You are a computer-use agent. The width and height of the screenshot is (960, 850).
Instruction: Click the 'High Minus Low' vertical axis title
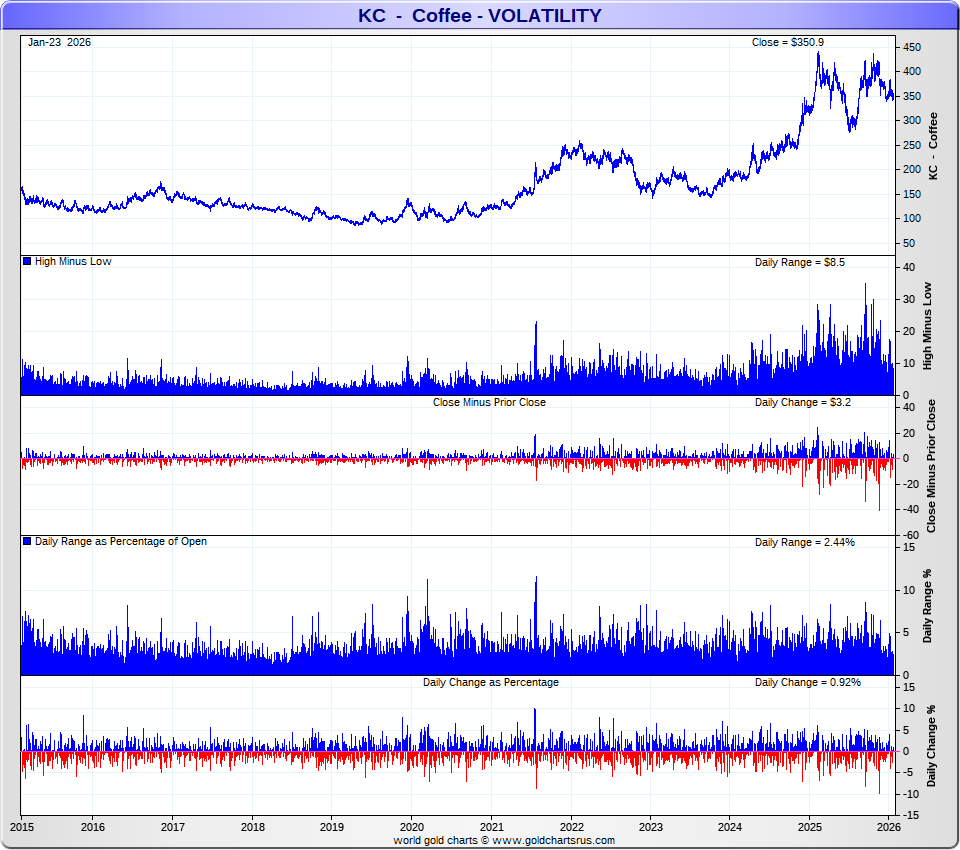(927, 326)
